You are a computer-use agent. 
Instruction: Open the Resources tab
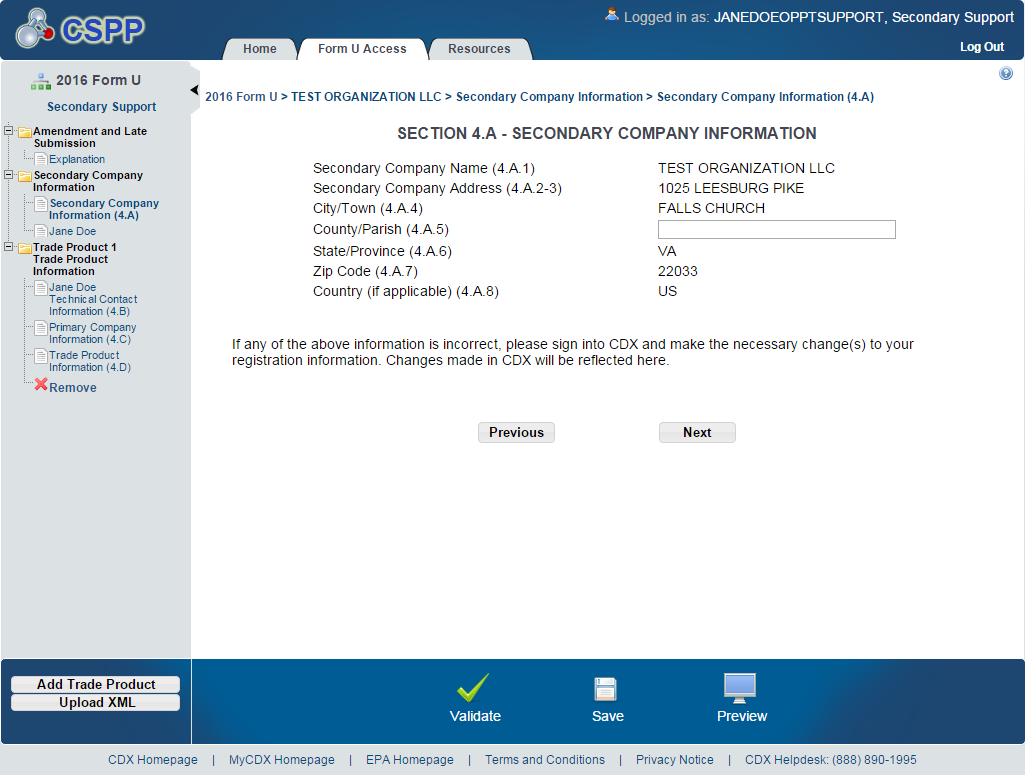click(x=479, y=49)
